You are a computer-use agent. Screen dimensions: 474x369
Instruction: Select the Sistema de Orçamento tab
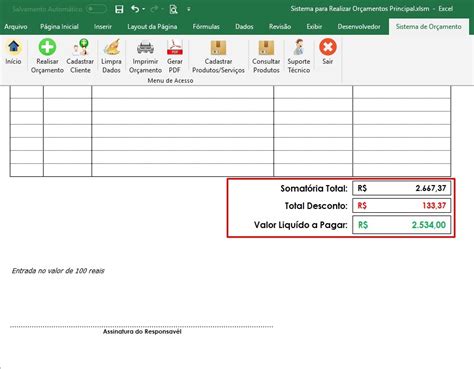pos(429,27)
